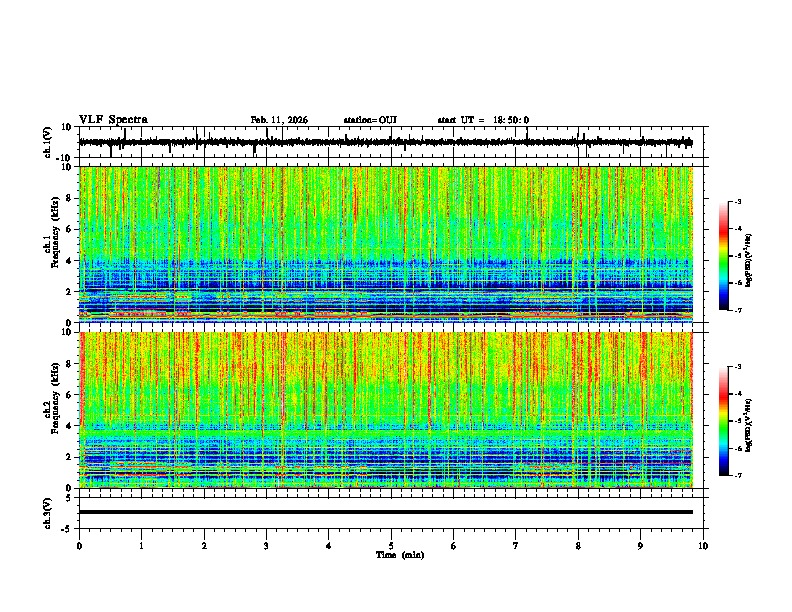Click tick label 1 on the Time axis
This screenshot has height=612, width=792.
(141, 546)
